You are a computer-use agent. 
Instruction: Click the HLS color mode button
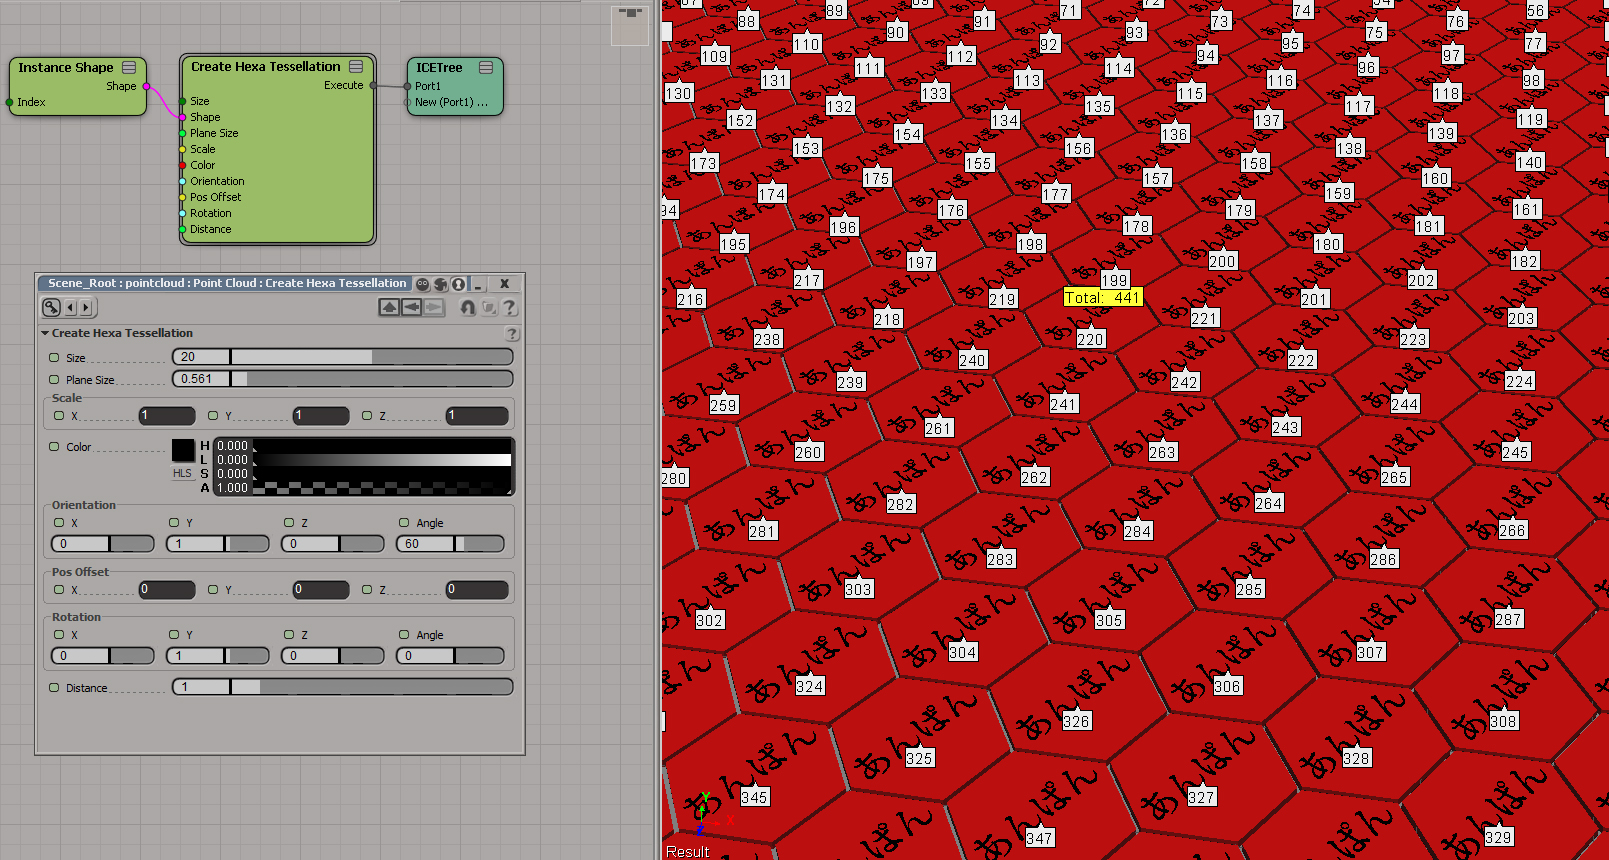pyautogui.click(x=182, y=473)
